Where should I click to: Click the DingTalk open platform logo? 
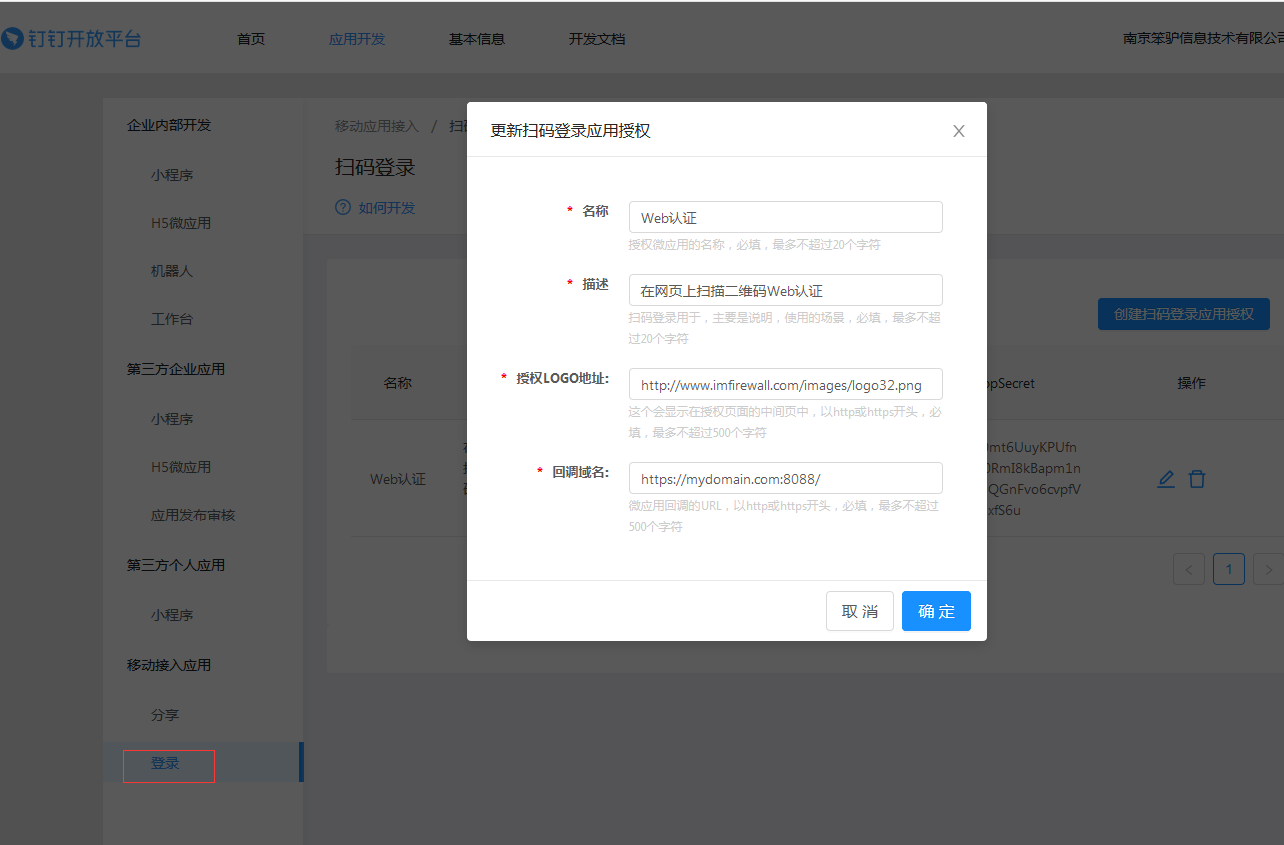pos(71,39)
